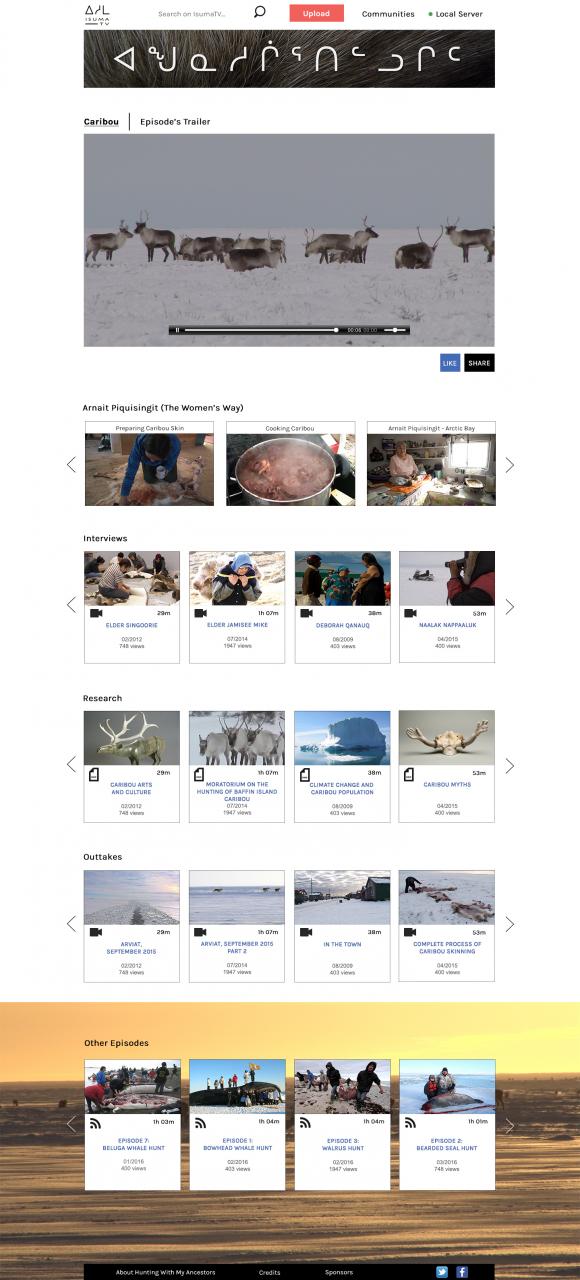Click the feed icon on Episode 7 Beluga Whale Hunt card
The width and height of the screenshot is (580, 1280).
coord(96,1124)
